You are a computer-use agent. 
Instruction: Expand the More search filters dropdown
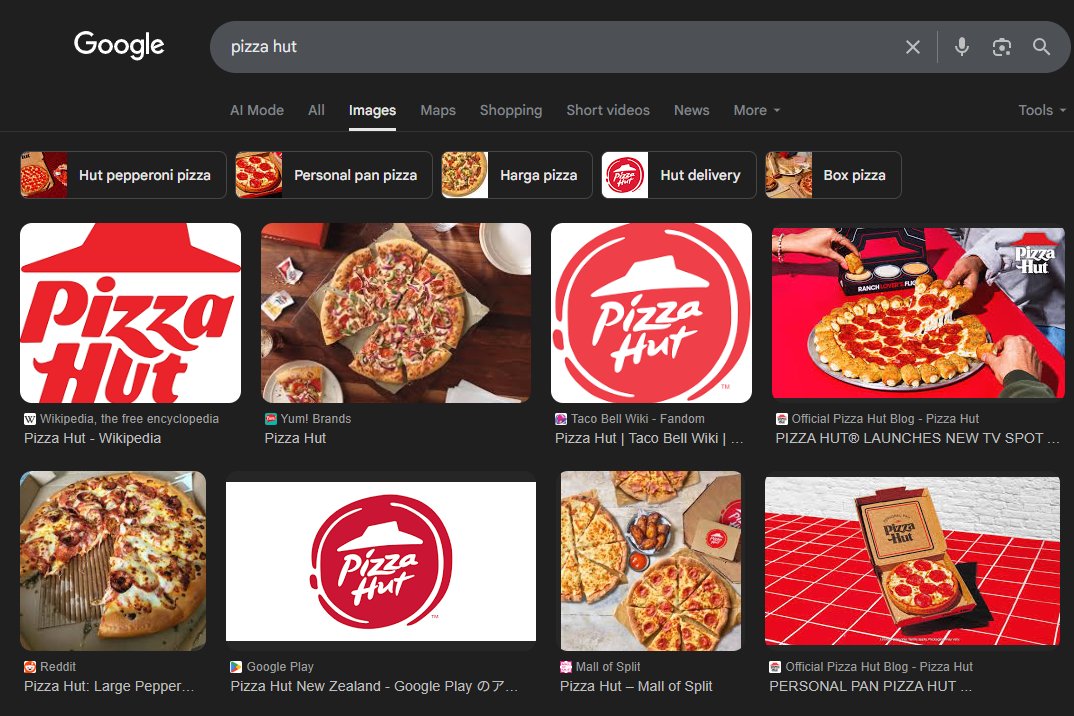[x=756, y=110]
